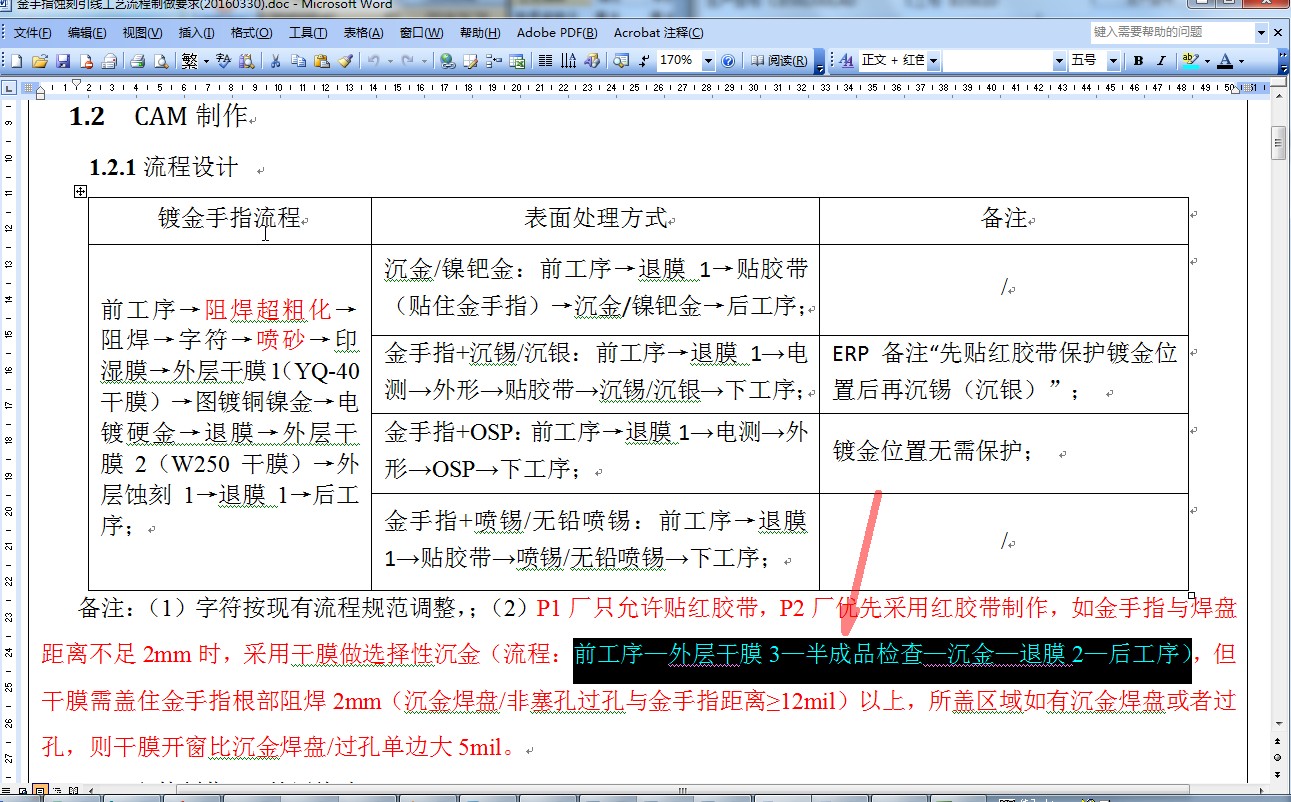Open the font size 五号 dropdown
This screenshot has width=1291, height=802.
coord(1113,61)
